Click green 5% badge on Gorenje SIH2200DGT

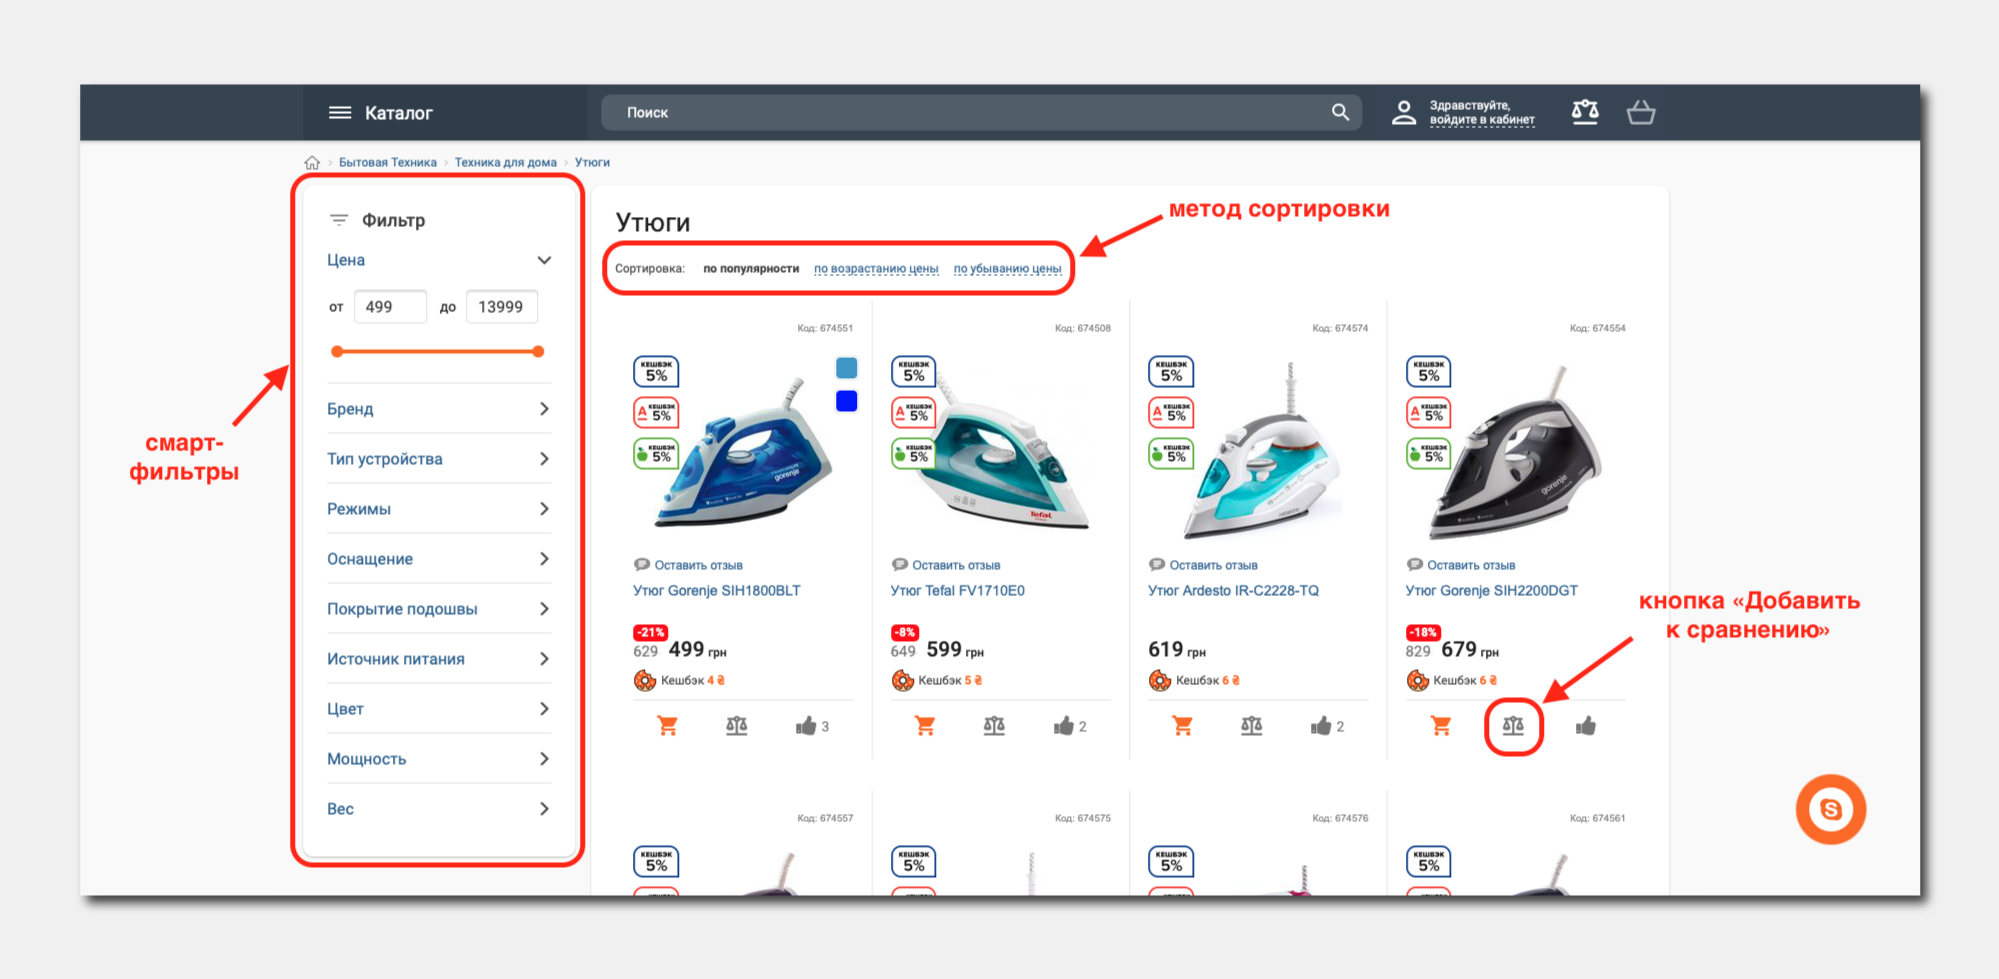pyautogui.click(x=1429, y=454)
